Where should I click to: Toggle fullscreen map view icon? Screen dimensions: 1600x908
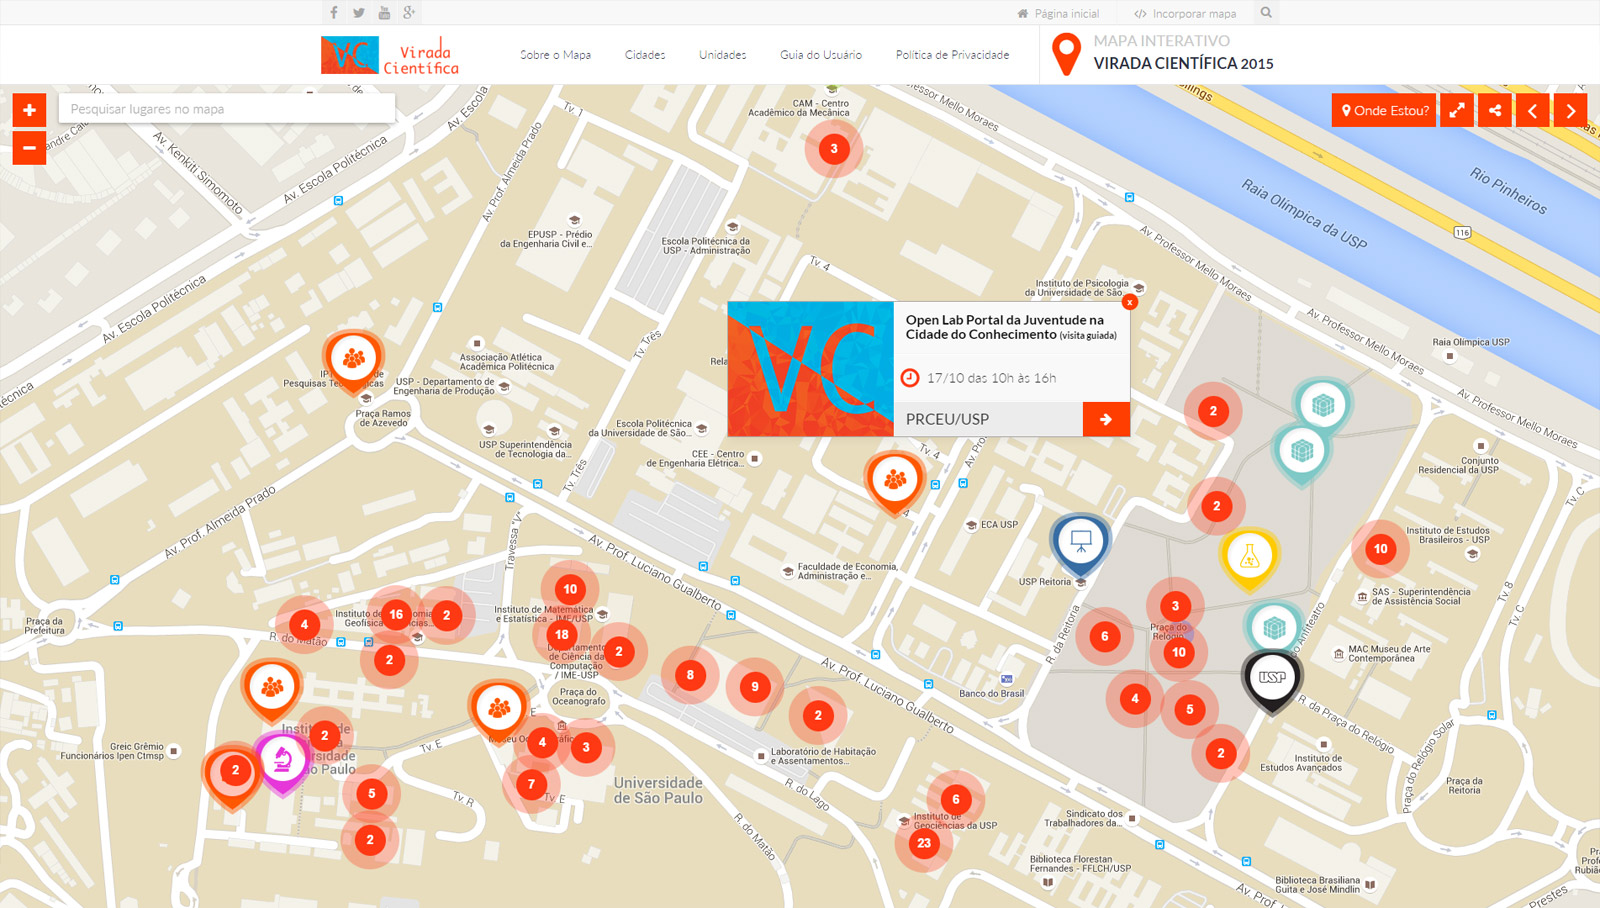point(1457,110)
